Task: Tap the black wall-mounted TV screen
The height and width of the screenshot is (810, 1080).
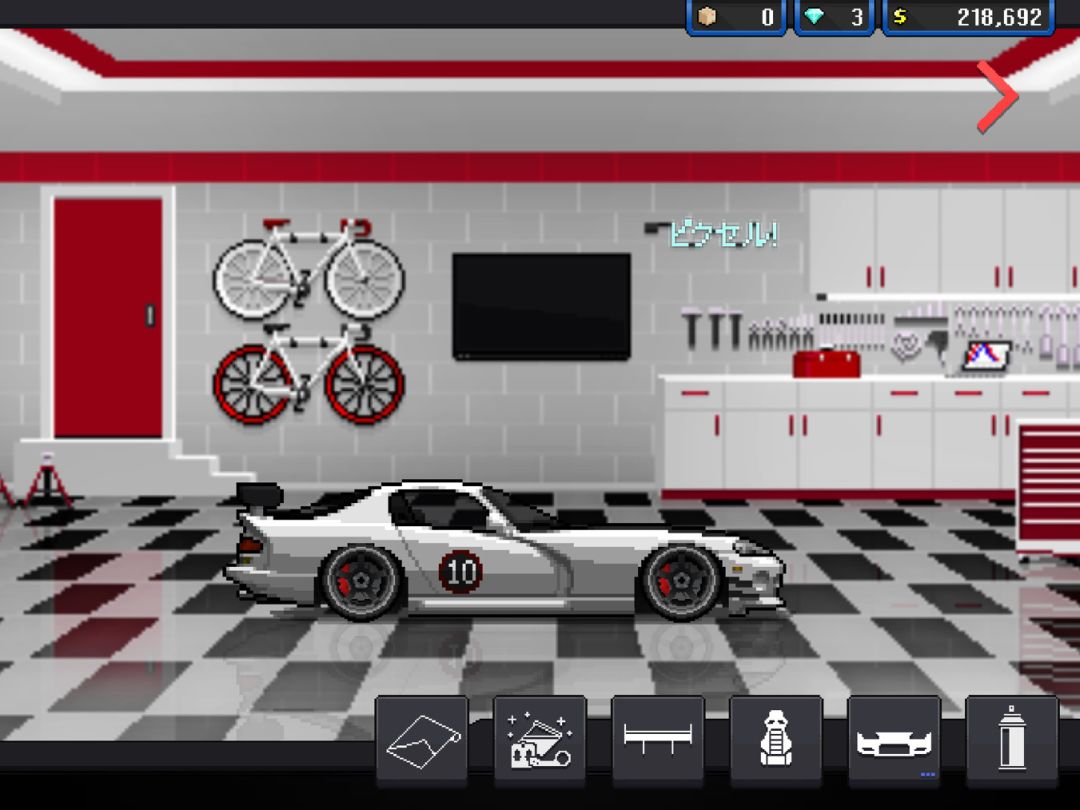Action: tap(541, 307)
